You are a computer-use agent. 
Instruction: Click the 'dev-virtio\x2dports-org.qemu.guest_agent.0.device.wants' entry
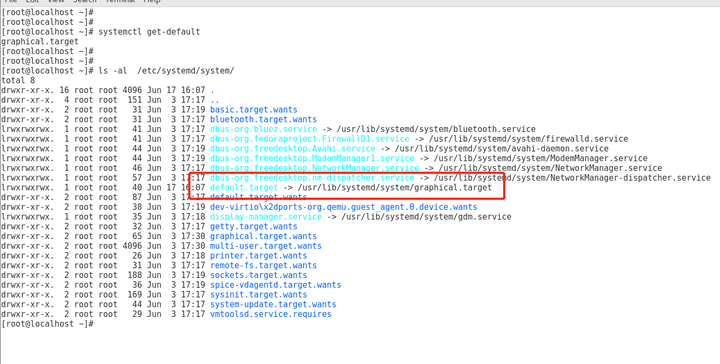point(343,207)
